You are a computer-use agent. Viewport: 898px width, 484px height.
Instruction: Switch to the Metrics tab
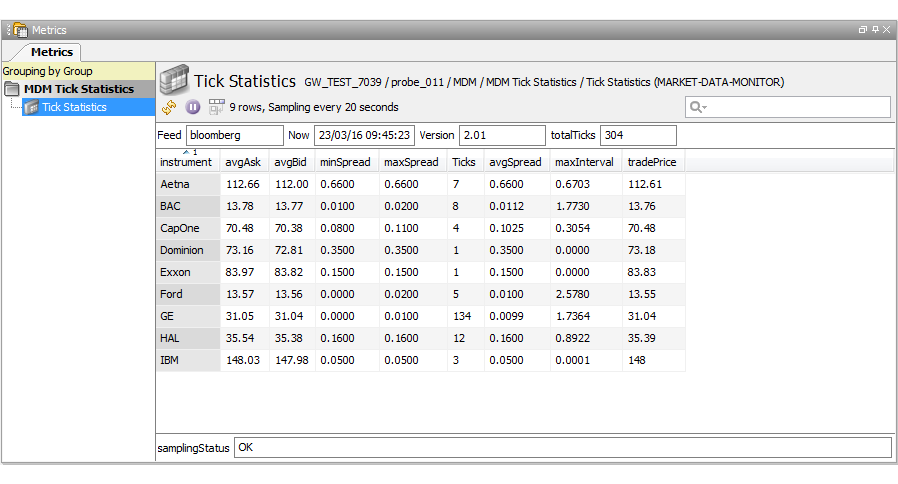click(52, 52)
